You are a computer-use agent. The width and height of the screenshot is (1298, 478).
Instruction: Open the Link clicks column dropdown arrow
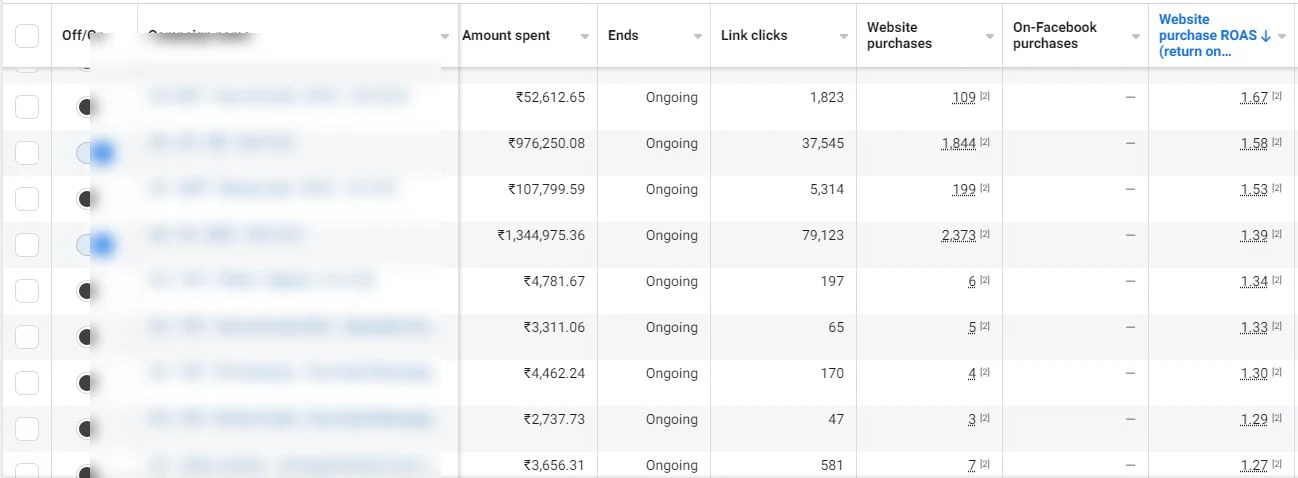pyautogui.click(x=844, y=36)
